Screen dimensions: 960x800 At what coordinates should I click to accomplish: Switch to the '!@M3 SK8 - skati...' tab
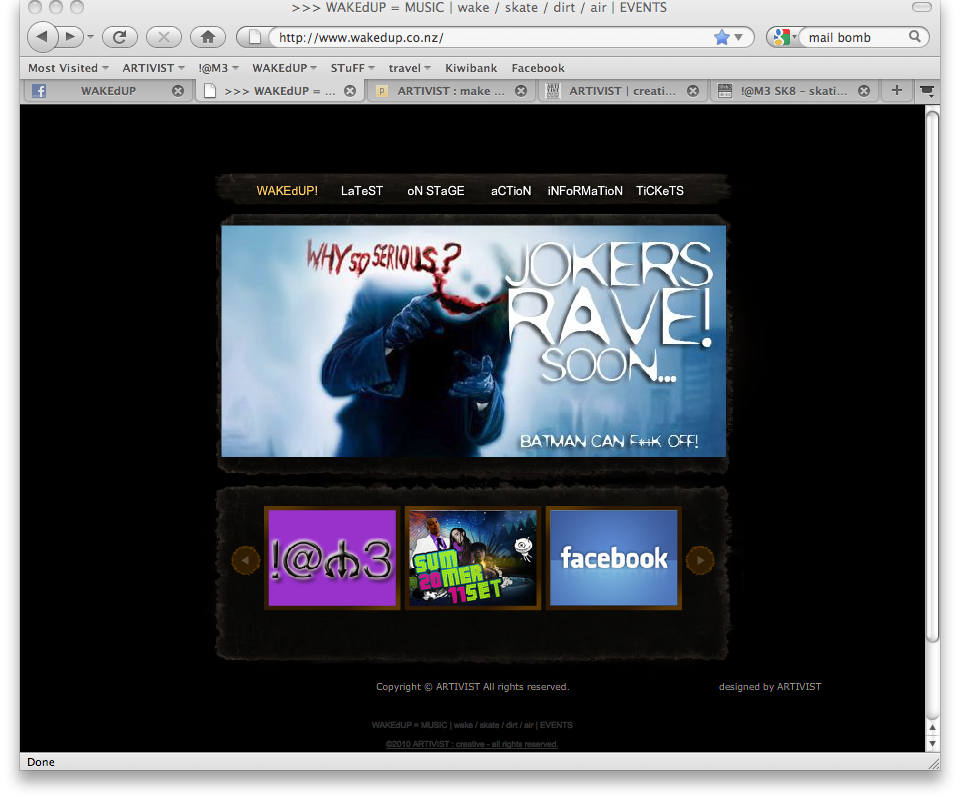point(793,91)
